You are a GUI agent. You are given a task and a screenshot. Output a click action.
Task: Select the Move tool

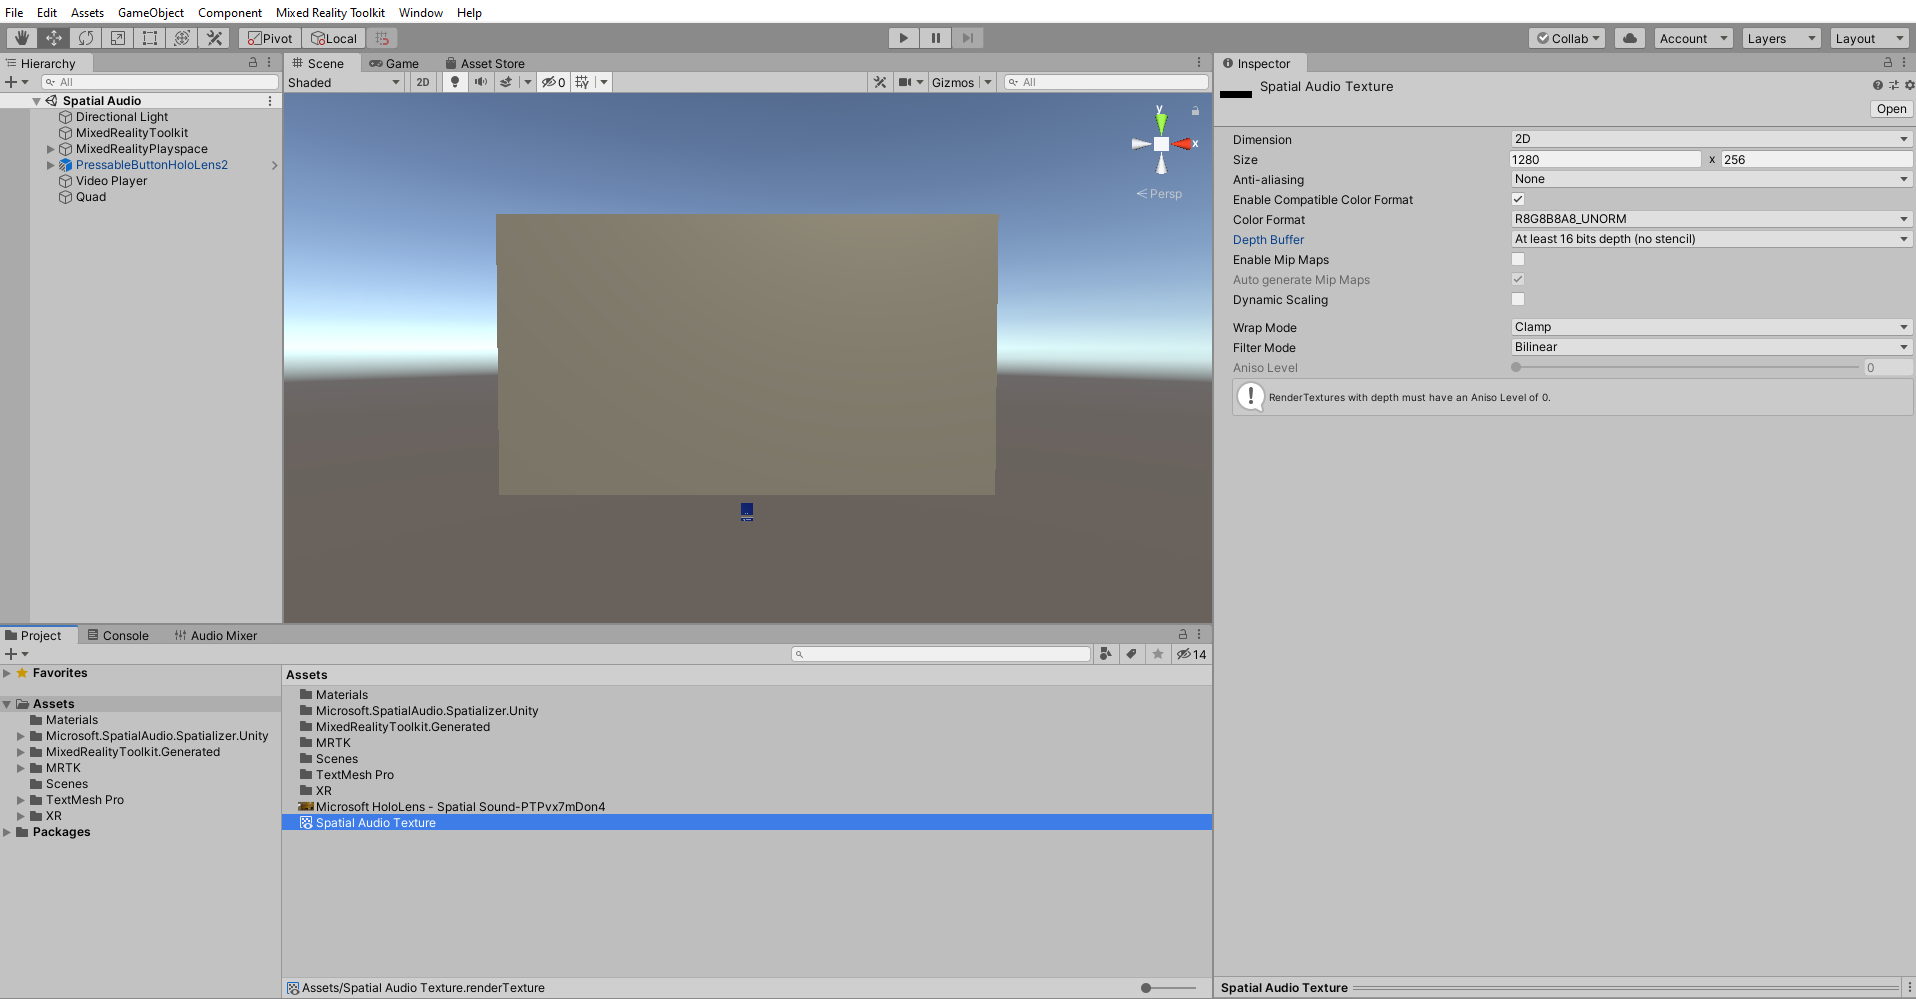[54, 38]
